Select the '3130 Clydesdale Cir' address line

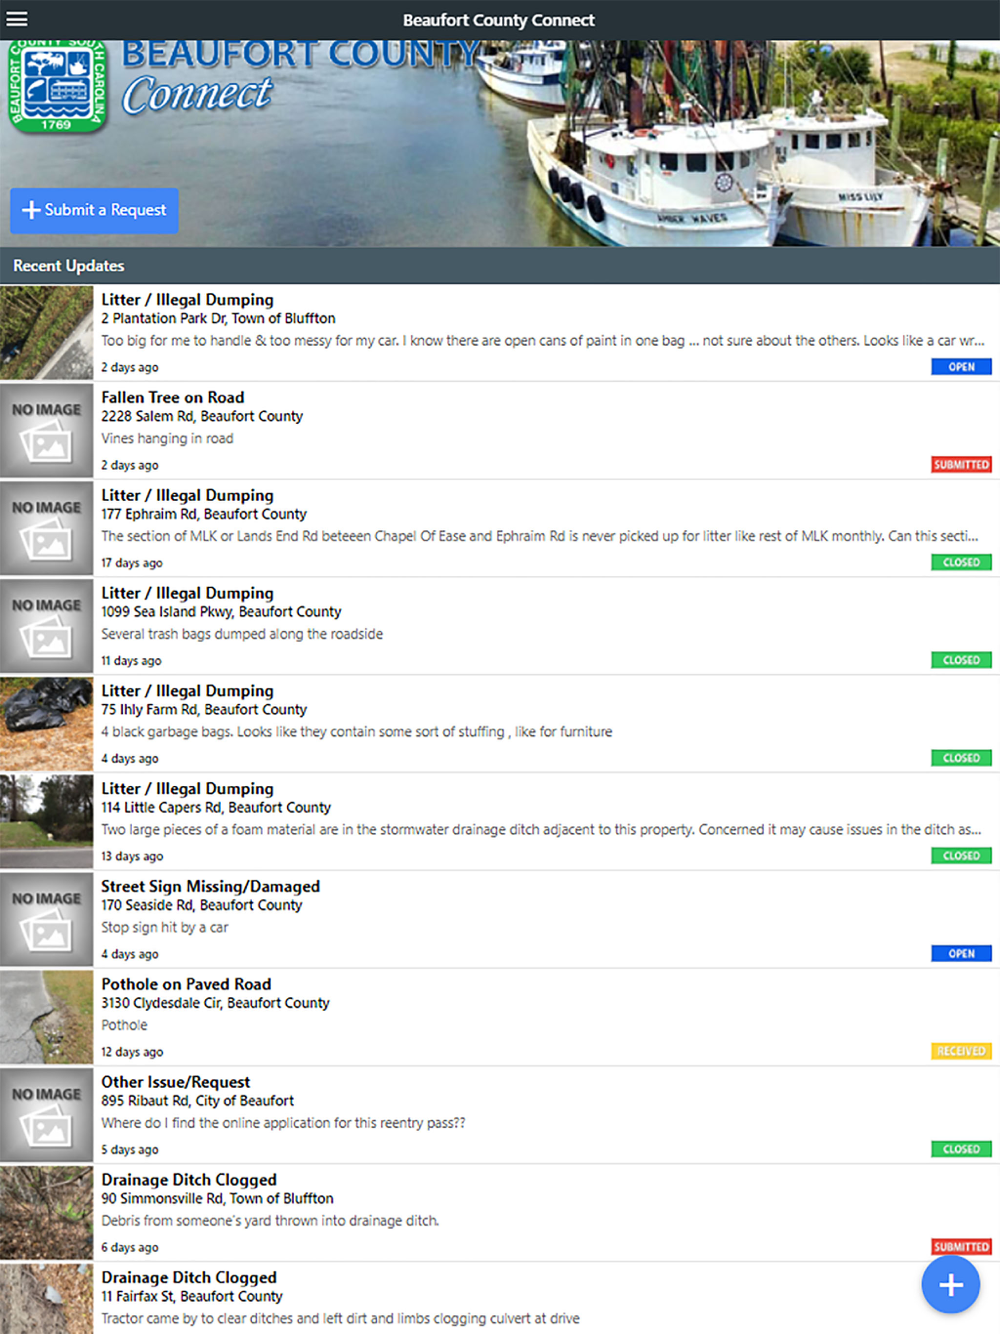click(x=215, y=1003)
